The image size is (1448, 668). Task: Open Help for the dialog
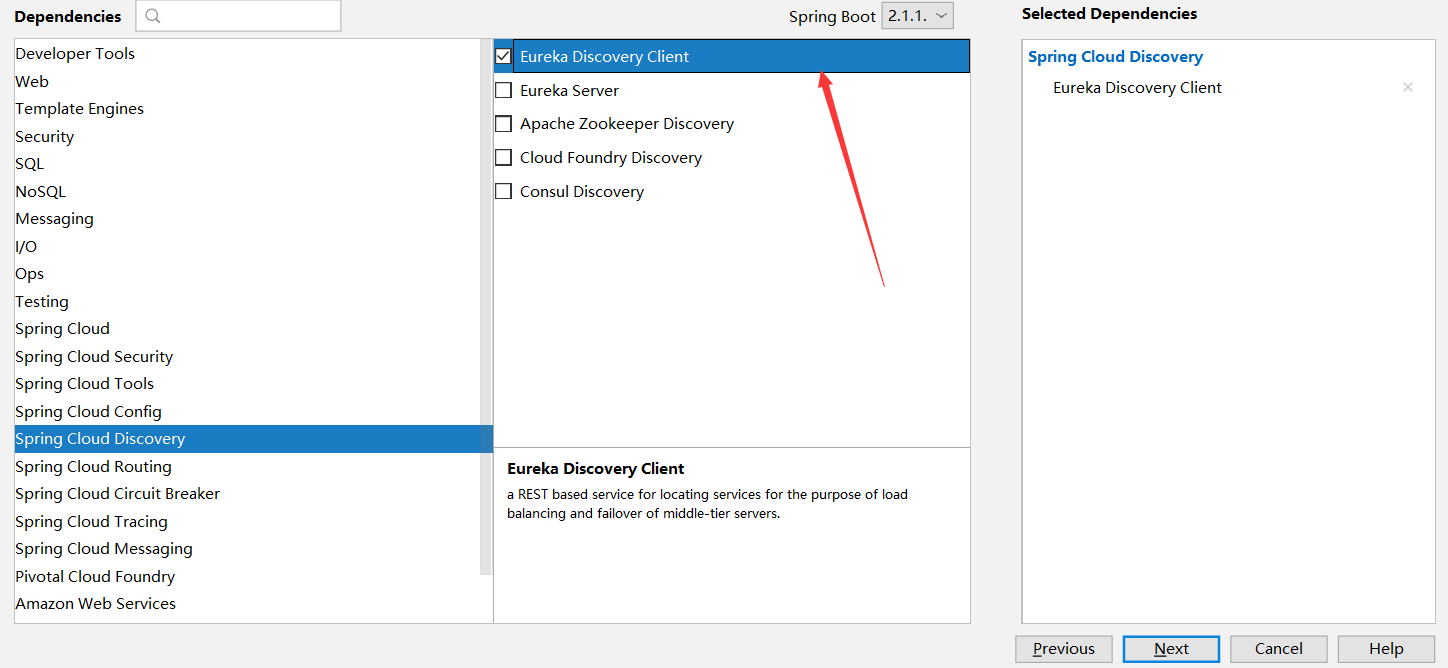pos(1386,649)
